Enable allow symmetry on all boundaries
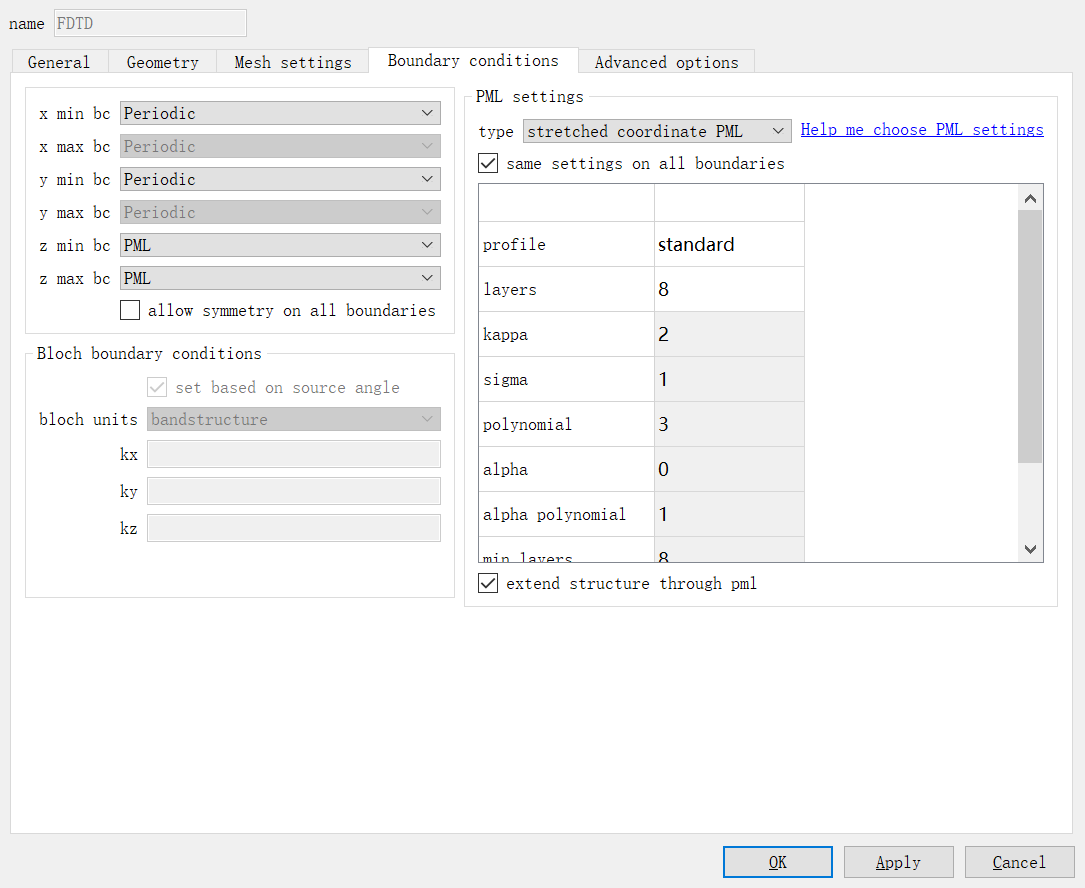This screenshot has width=1085, height=888. click(x=130, y=310)
